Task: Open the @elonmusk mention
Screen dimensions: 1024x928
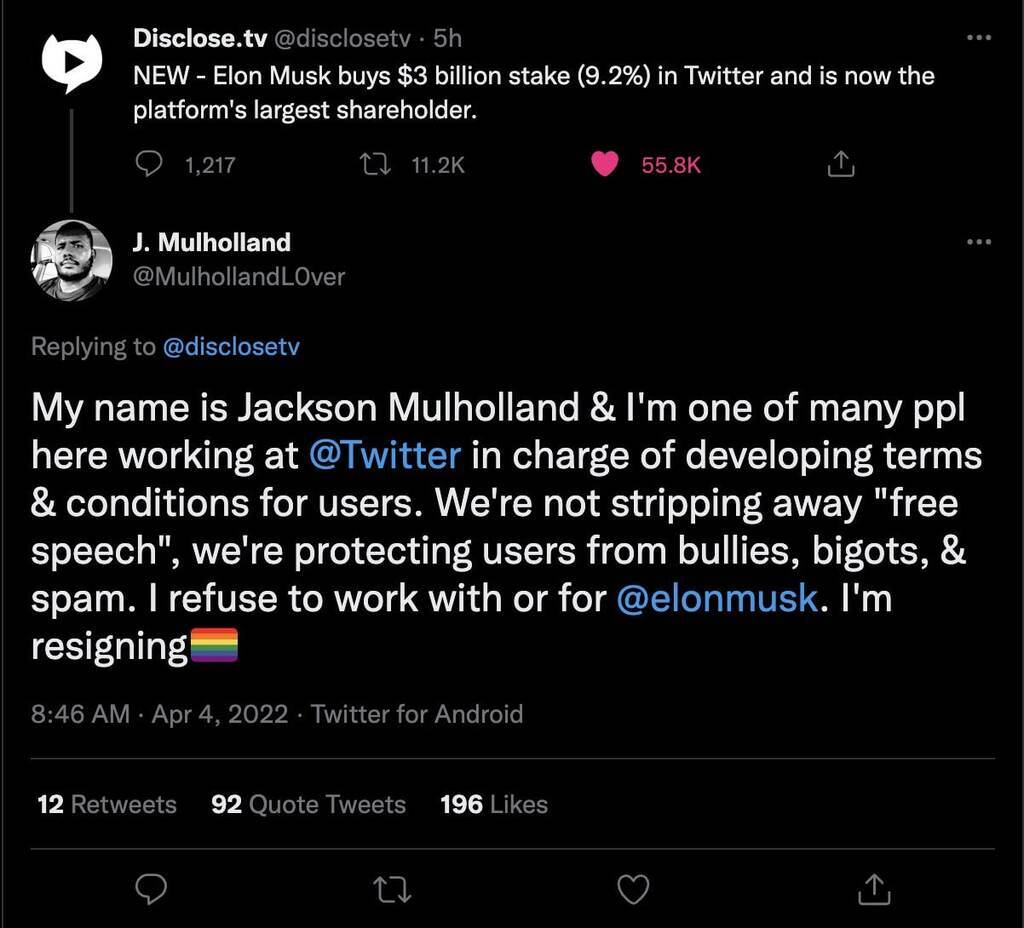Action: tap(717, 598)
